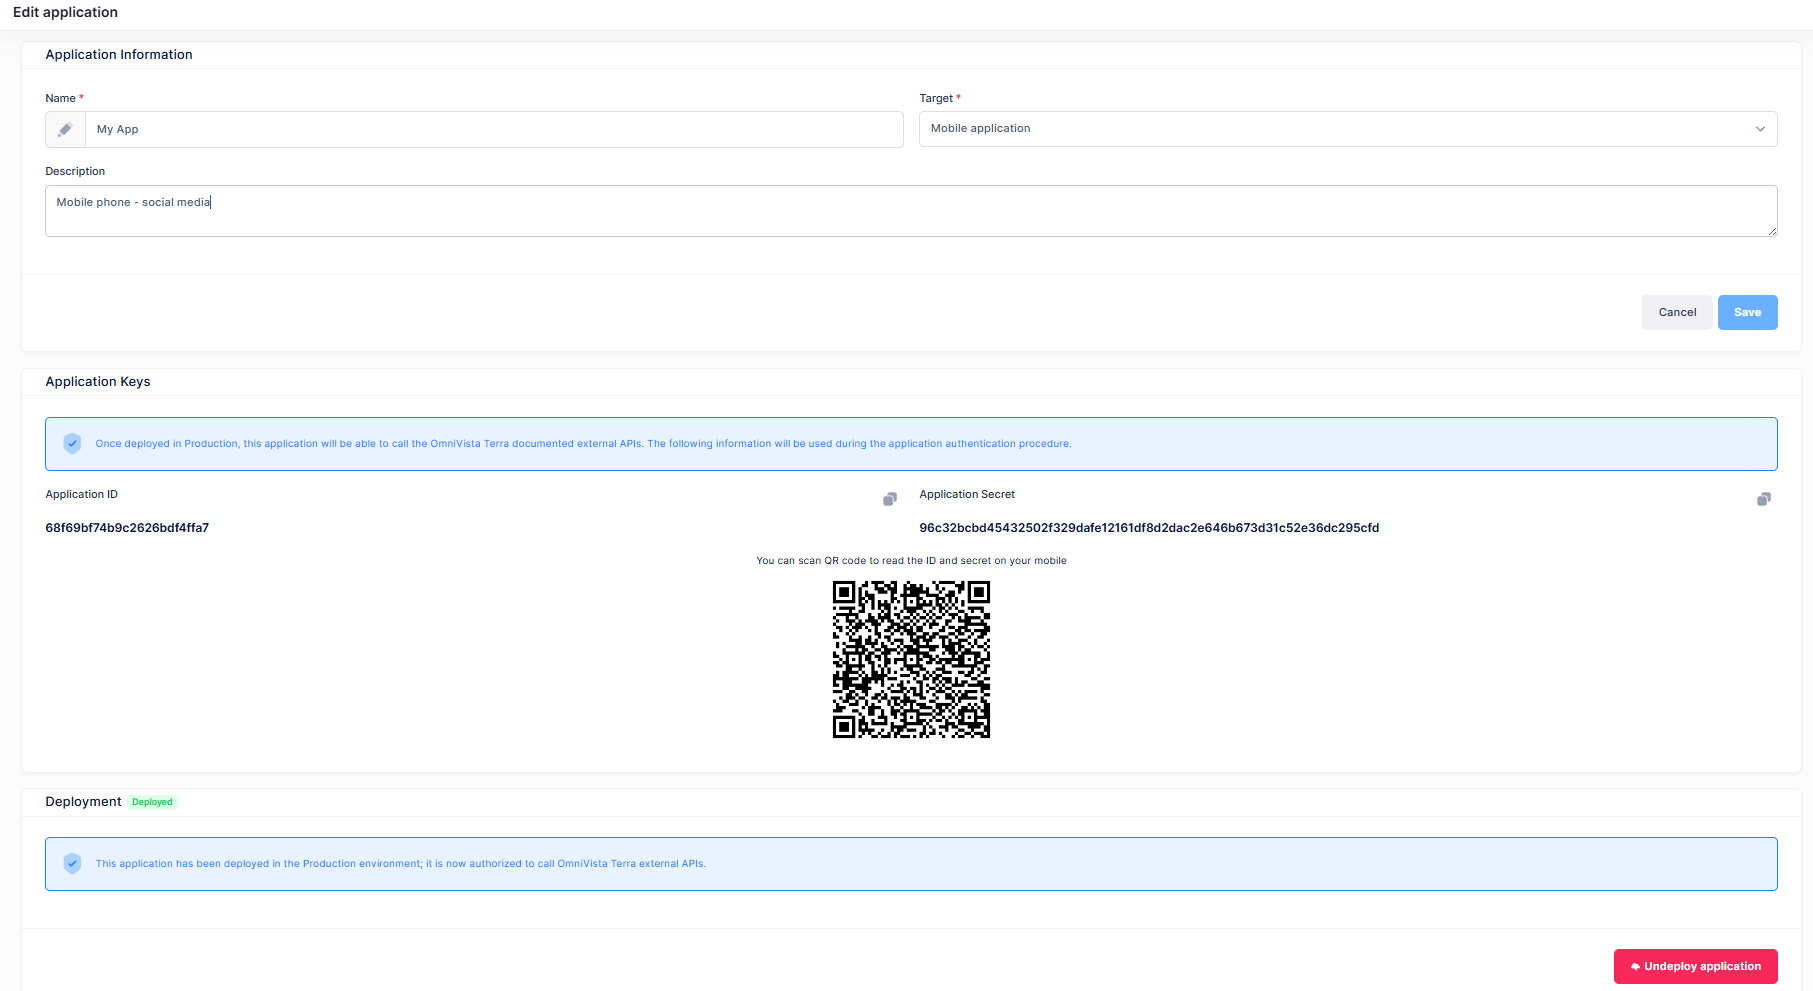
Task: Select the Application ID value text
Action: tap(127, 528)
